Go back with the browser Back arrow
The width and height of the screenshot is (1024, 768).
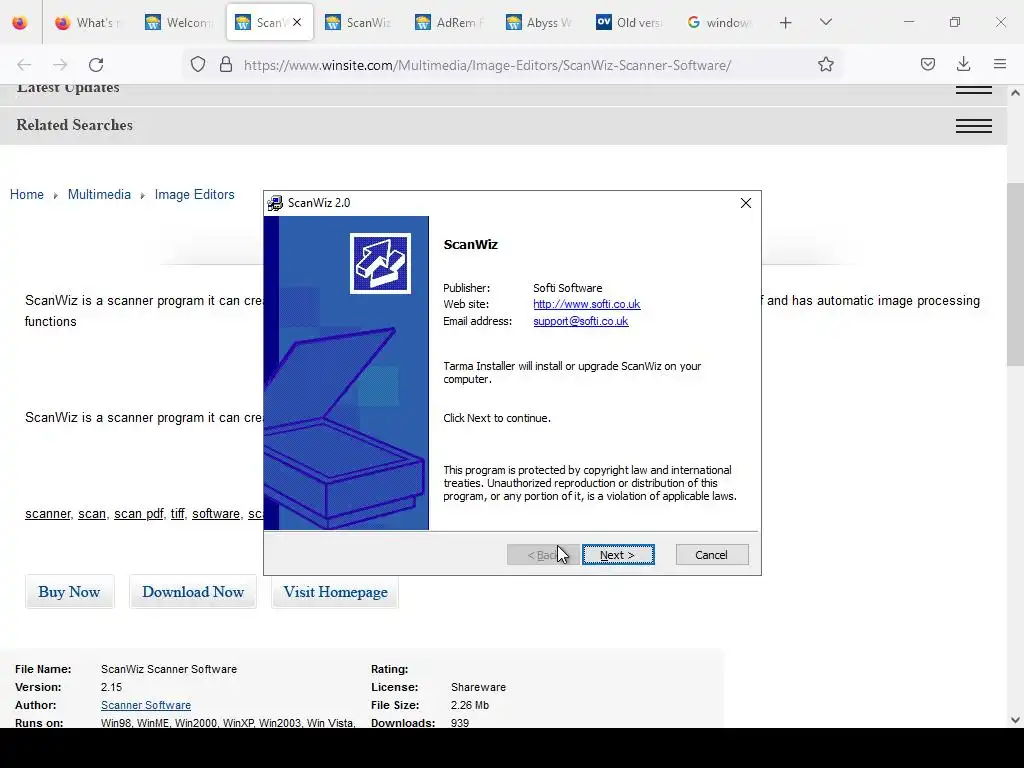coord(24,65)
